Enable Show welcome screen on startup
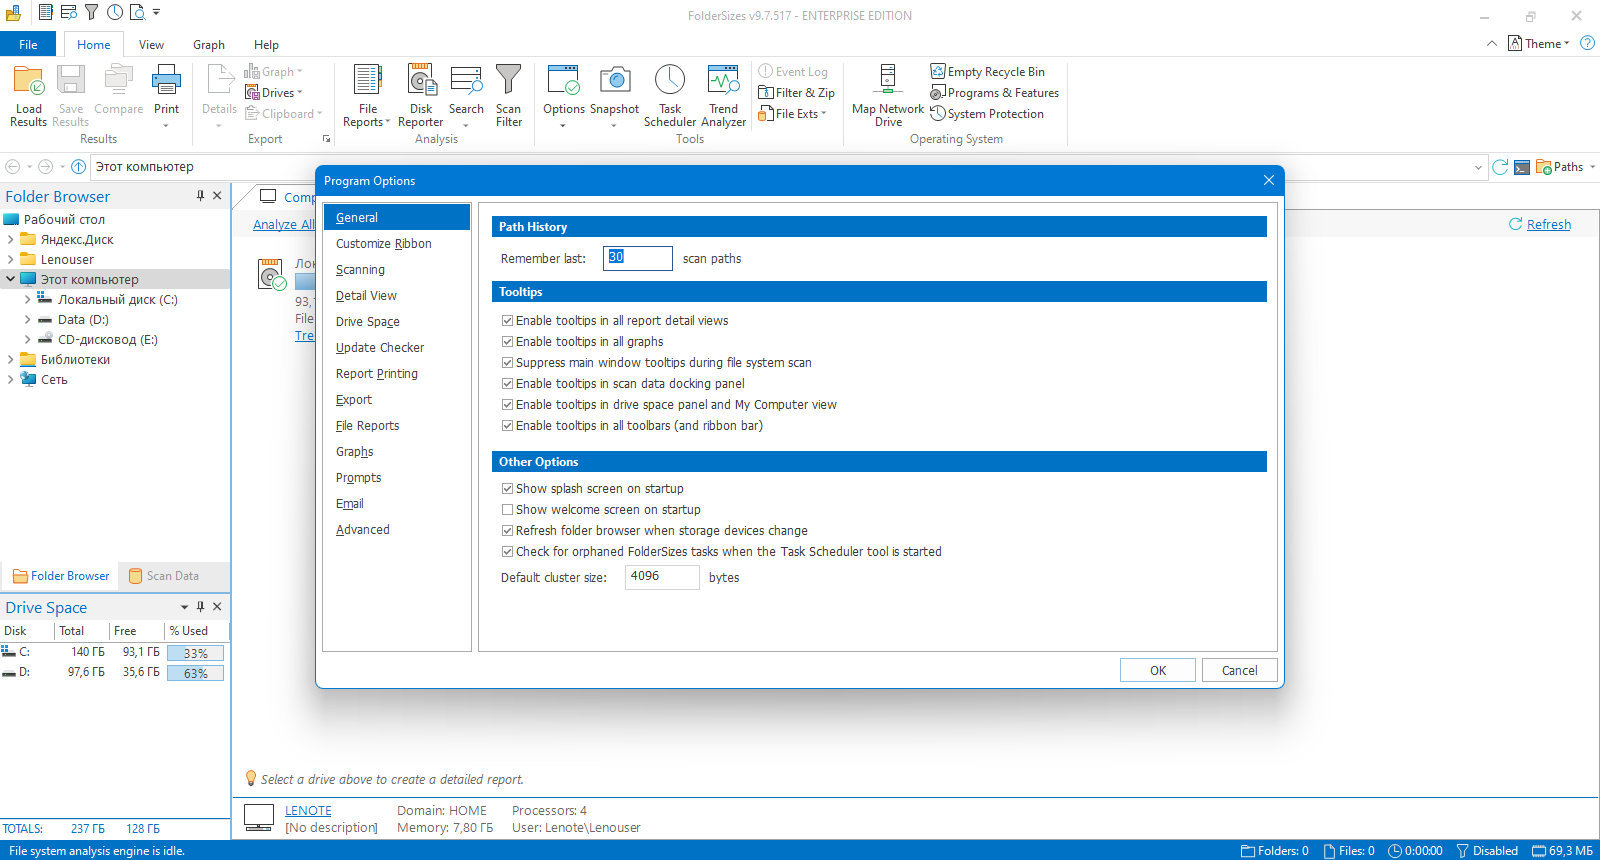The height and width of the screenshot is (860, 1600). pyautogui.click(x=508, y=510)
